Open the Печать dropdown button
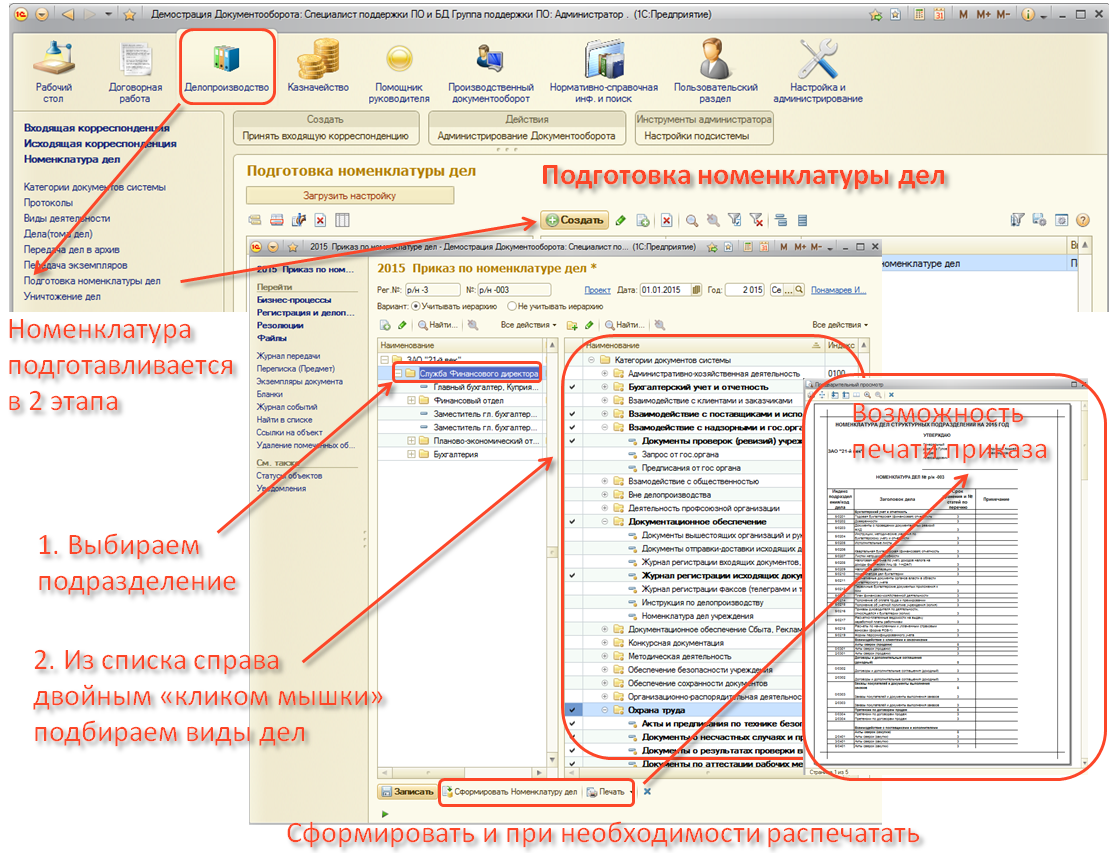Viewport: 1118px width, 853px height. click(611, 792)
